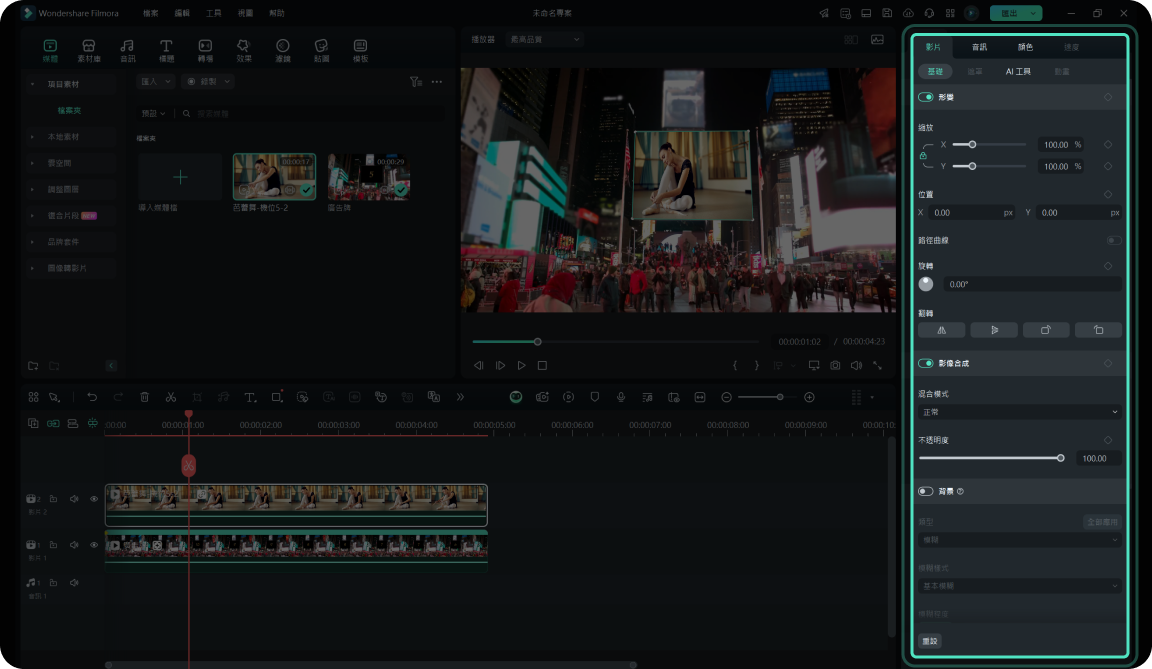Image resolution: width=1152 pixels, height=669 pixels.
Task: Enable the 背景 background switch
Action: (926, 491)
